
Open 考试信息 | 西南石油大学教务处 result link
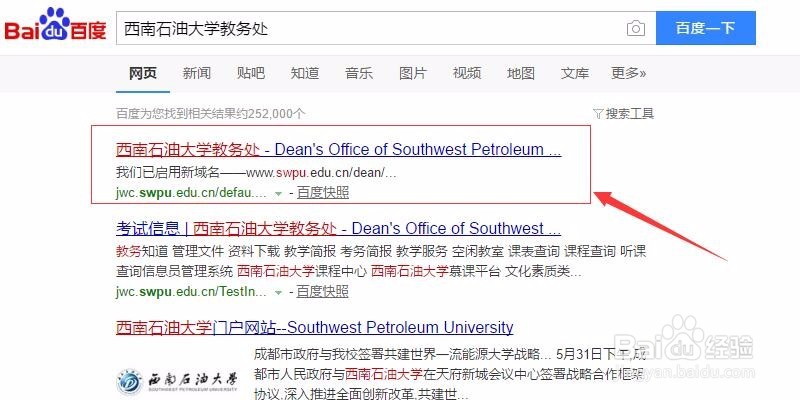point(338,228)
